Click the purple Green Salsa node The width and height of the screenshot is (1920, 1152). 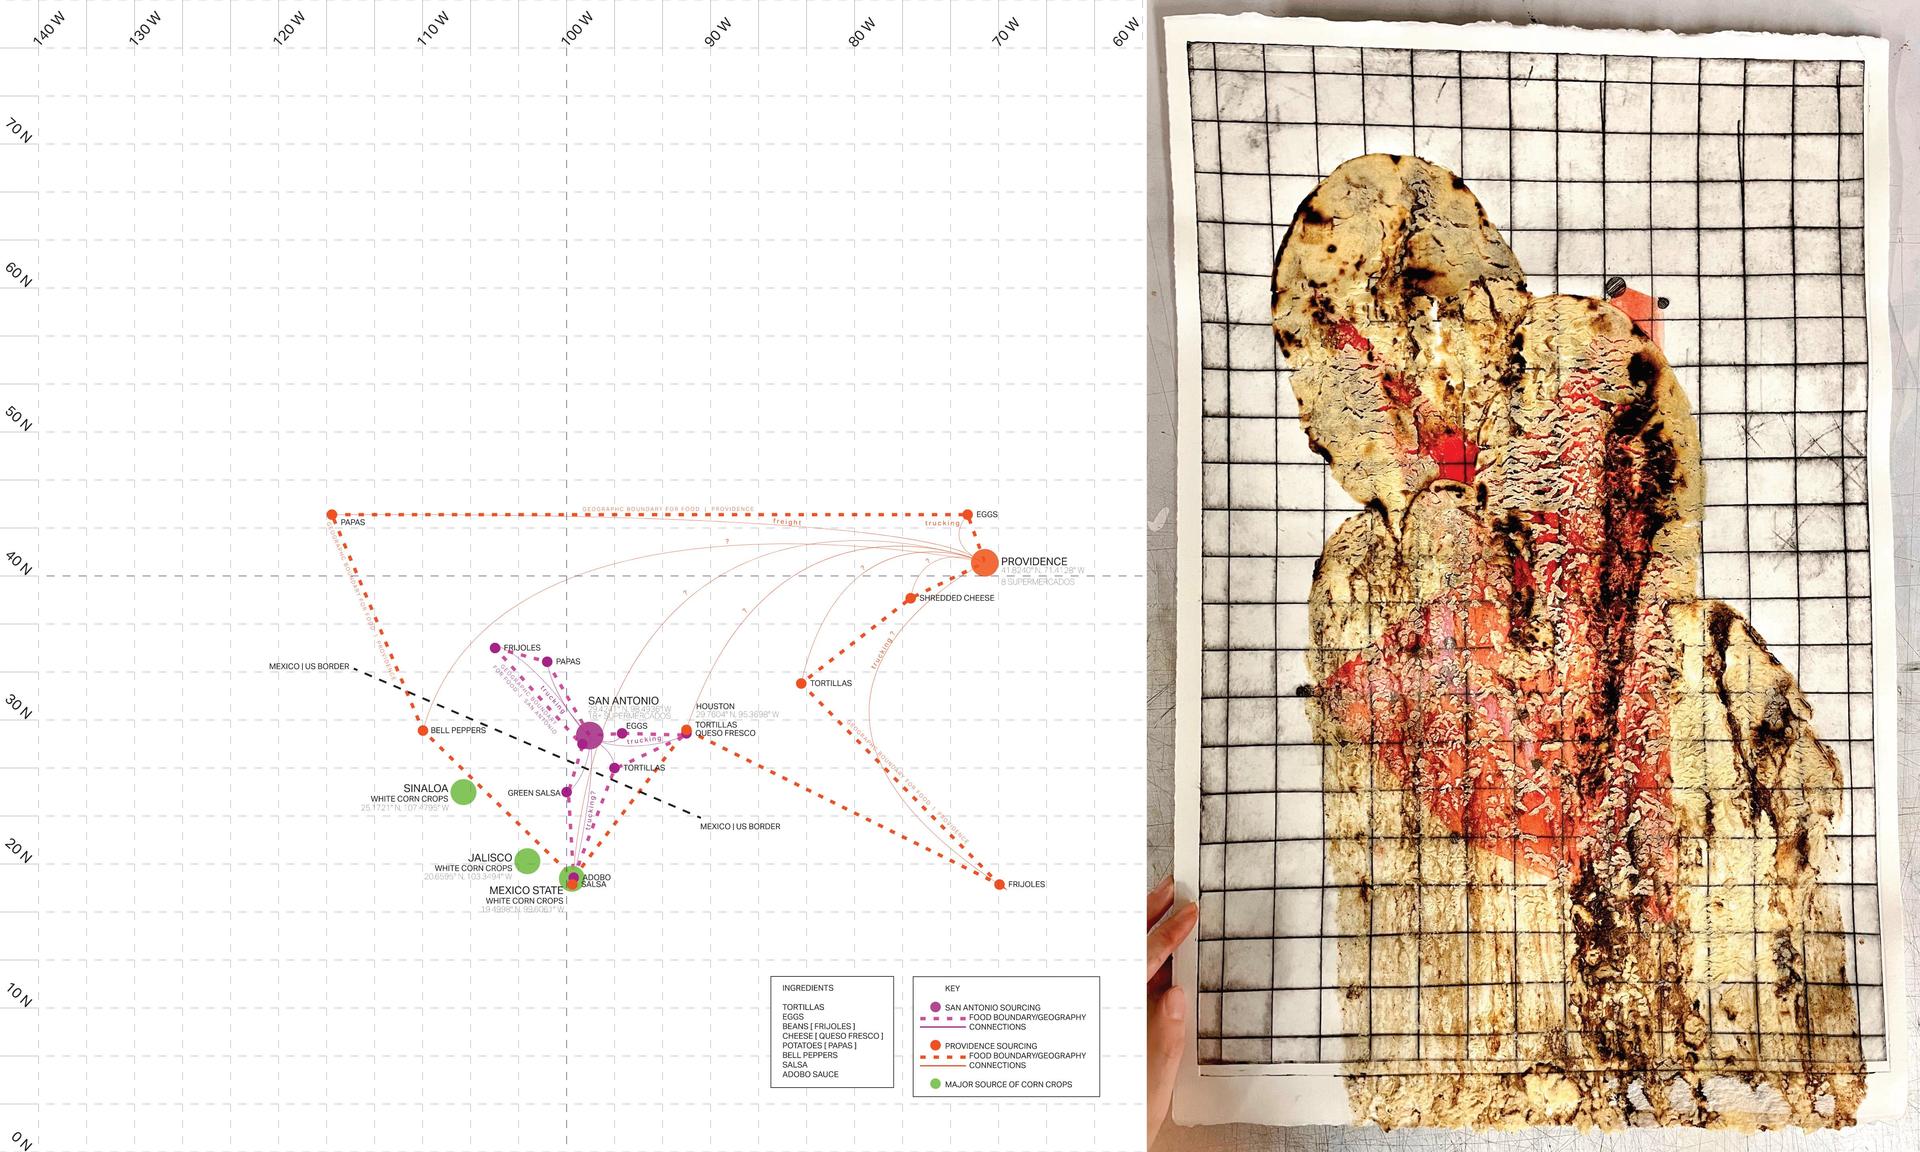(567, 792)
